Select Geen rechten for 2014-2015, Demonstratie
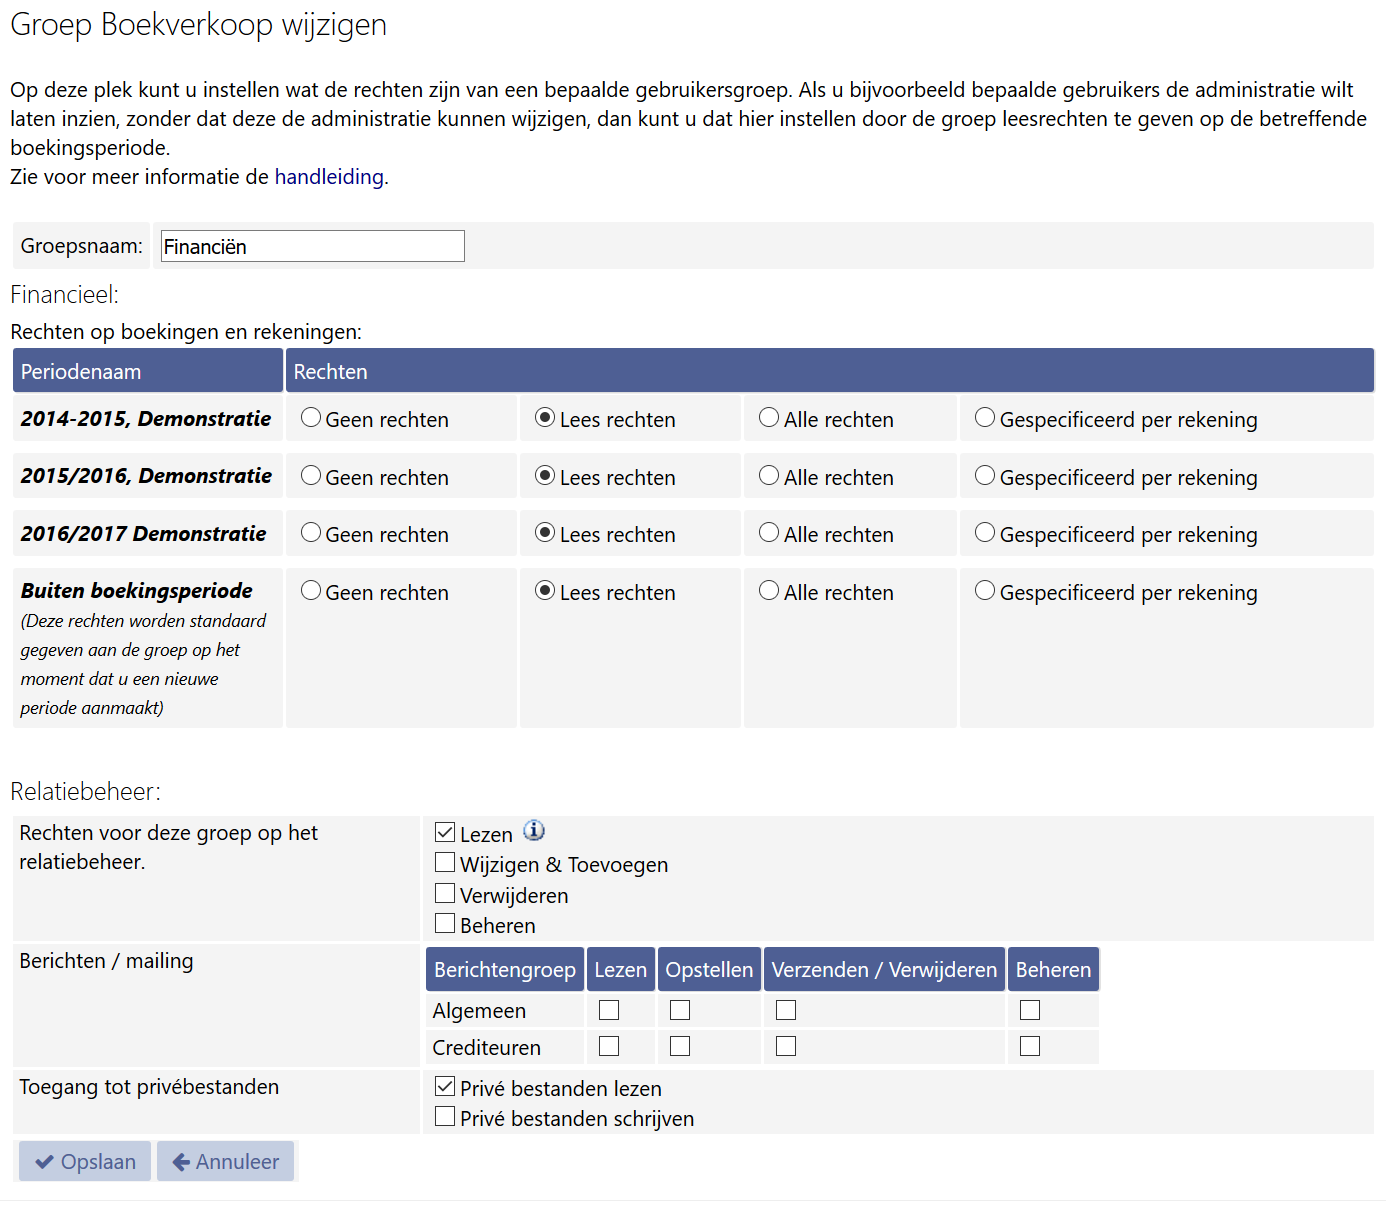1386x1220 pixels. pyautogui.click(x=311, y=418)
